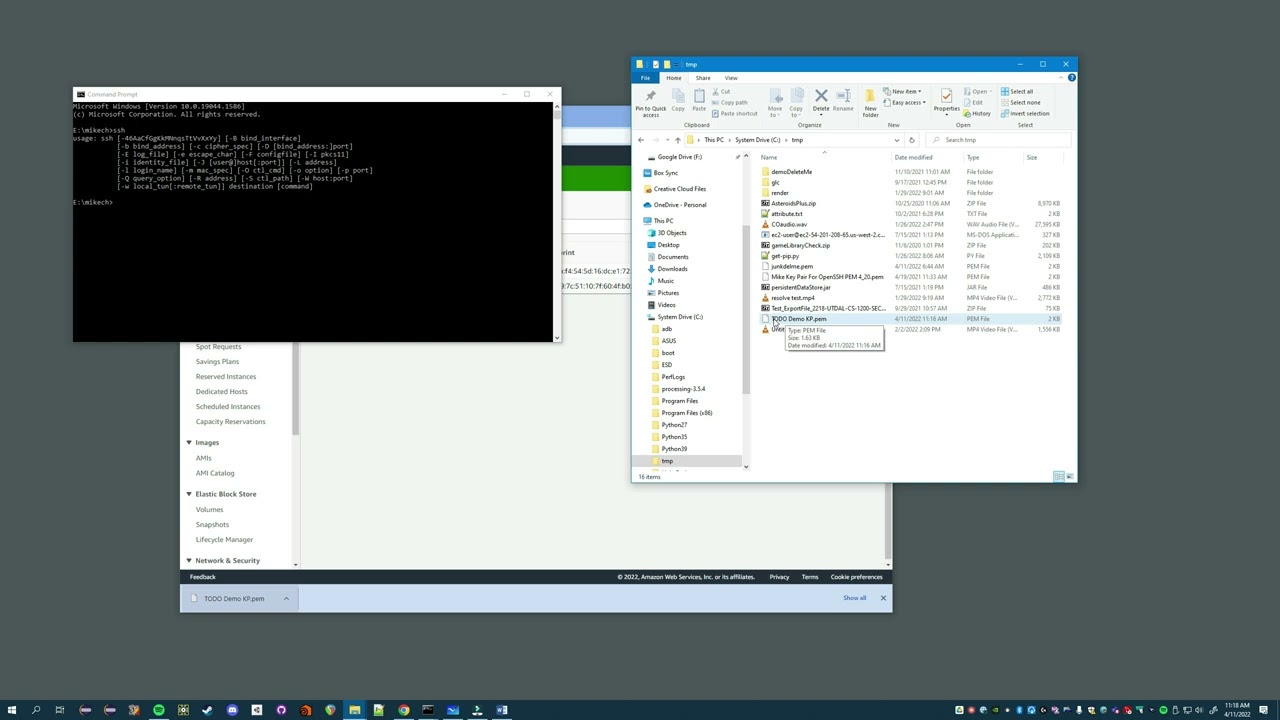1280x720 pixels.
Task: Click Show all downloads link
Action: click(x=854, y=598)
